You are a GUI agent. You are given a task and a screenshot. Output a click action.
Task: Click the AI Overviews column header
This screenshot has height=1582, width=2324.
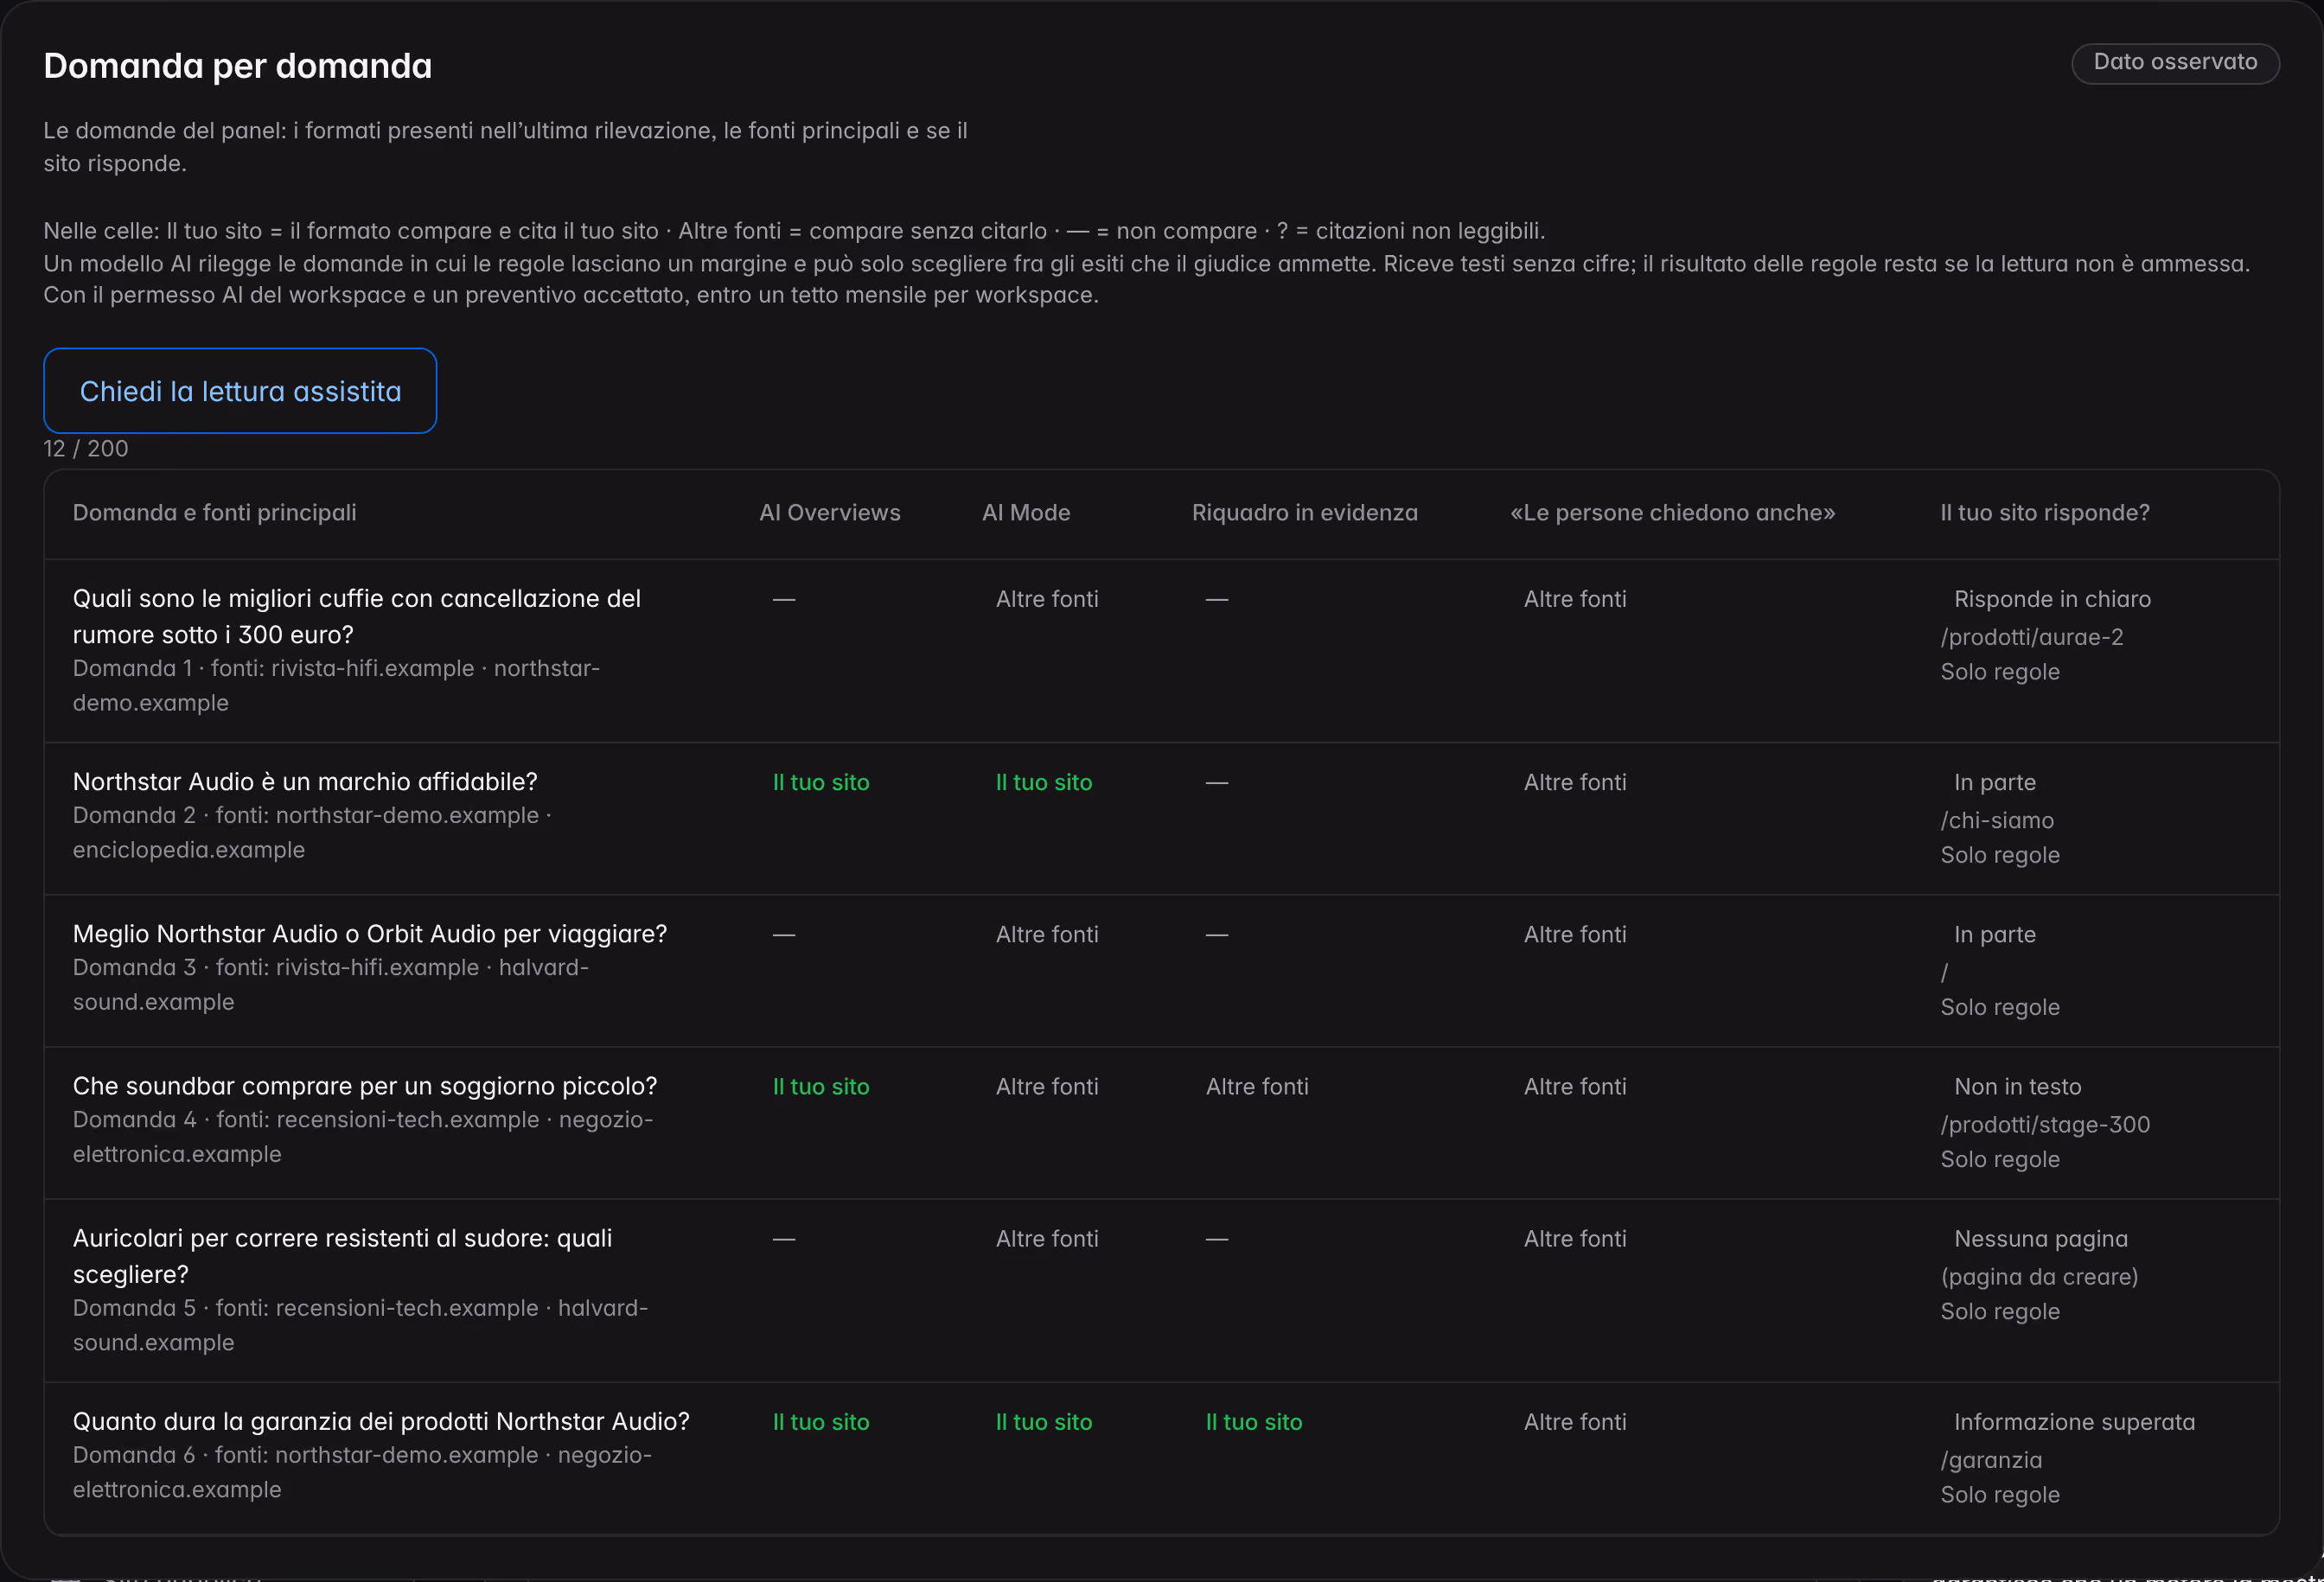(x=829, y=513)
